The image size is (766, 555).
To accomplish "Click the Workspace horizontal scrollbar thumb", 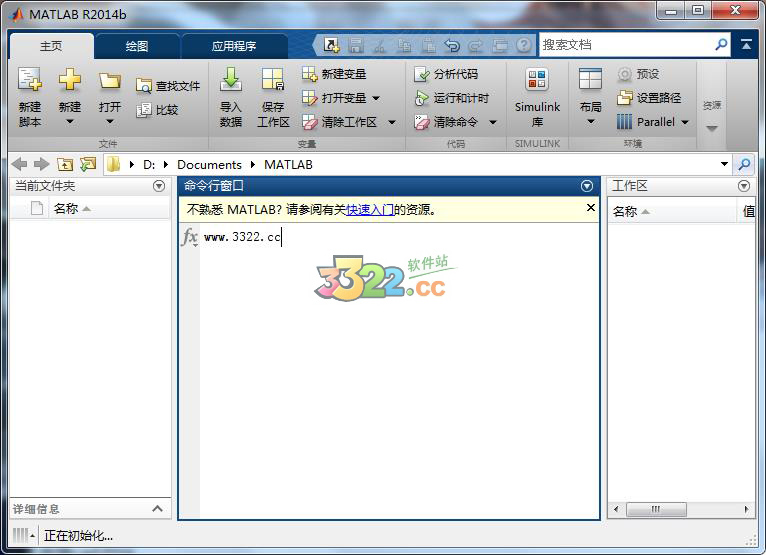I will tap(656, 509).
